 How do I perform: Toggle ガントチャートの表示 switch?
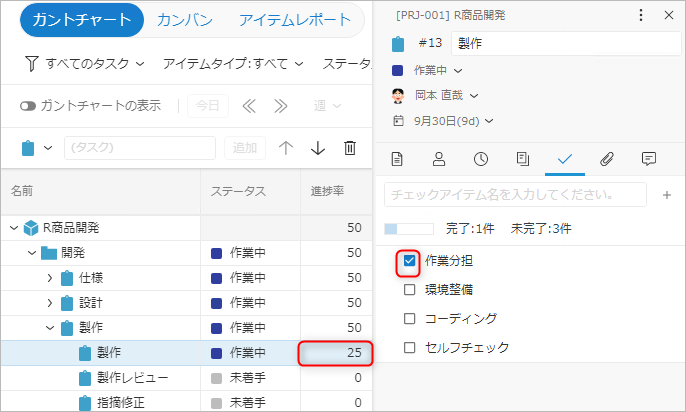pos(28,106)
